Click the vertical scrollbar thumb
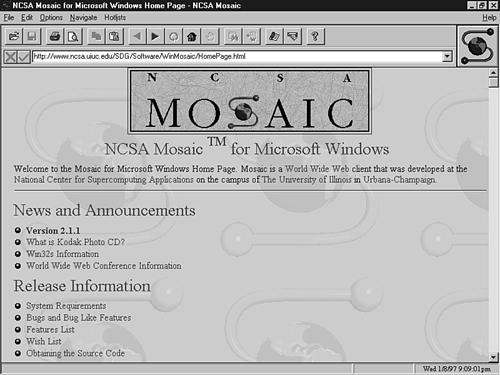The image size is (500, 375). coord(494,82)
